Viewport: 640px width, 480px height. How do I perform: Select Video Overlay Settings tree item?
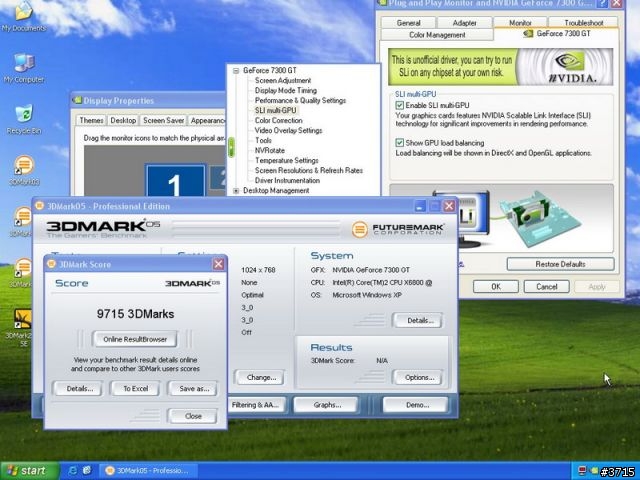pyautogui.click(x=288, y=130)
